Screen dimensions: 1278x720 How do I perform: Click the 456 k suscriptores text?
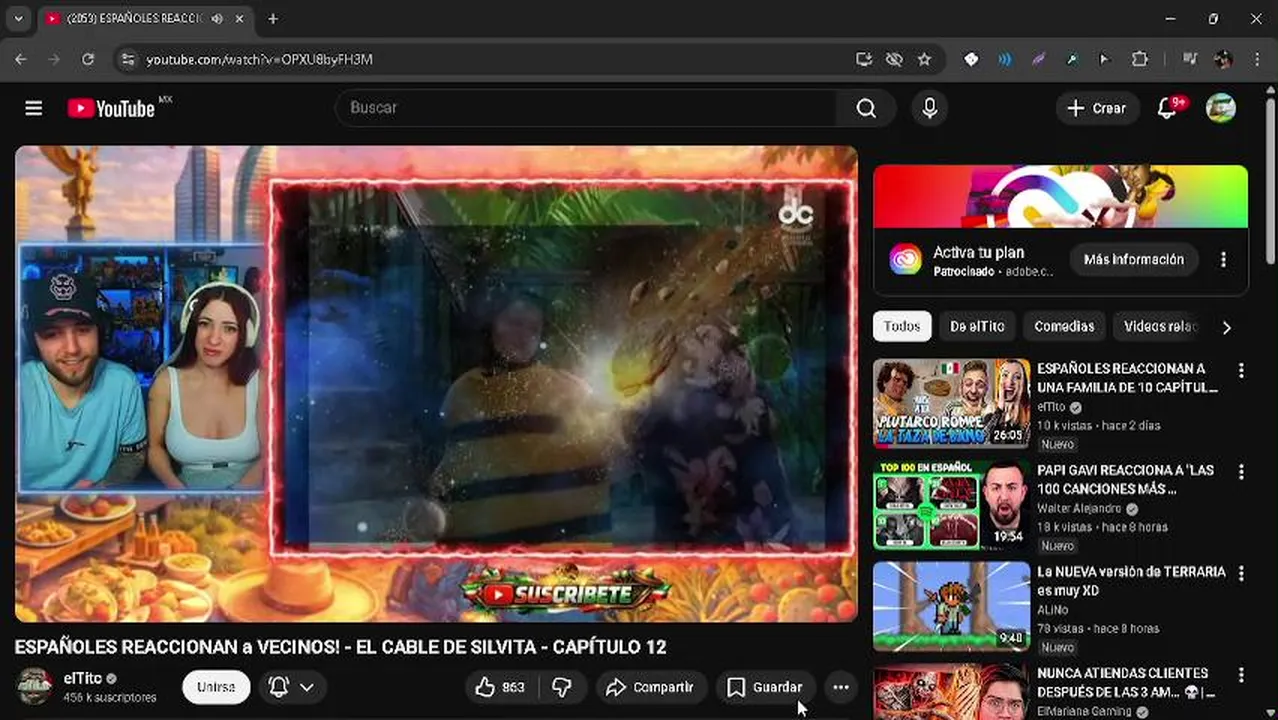(x=110, y=697)
